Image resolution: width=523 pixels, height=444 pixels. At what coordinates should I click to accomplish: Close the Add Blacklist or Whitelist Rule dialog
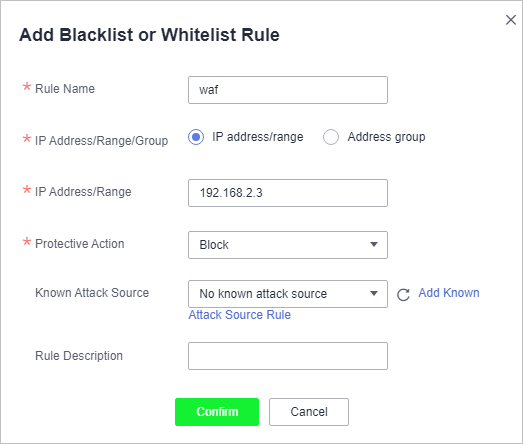511,20
